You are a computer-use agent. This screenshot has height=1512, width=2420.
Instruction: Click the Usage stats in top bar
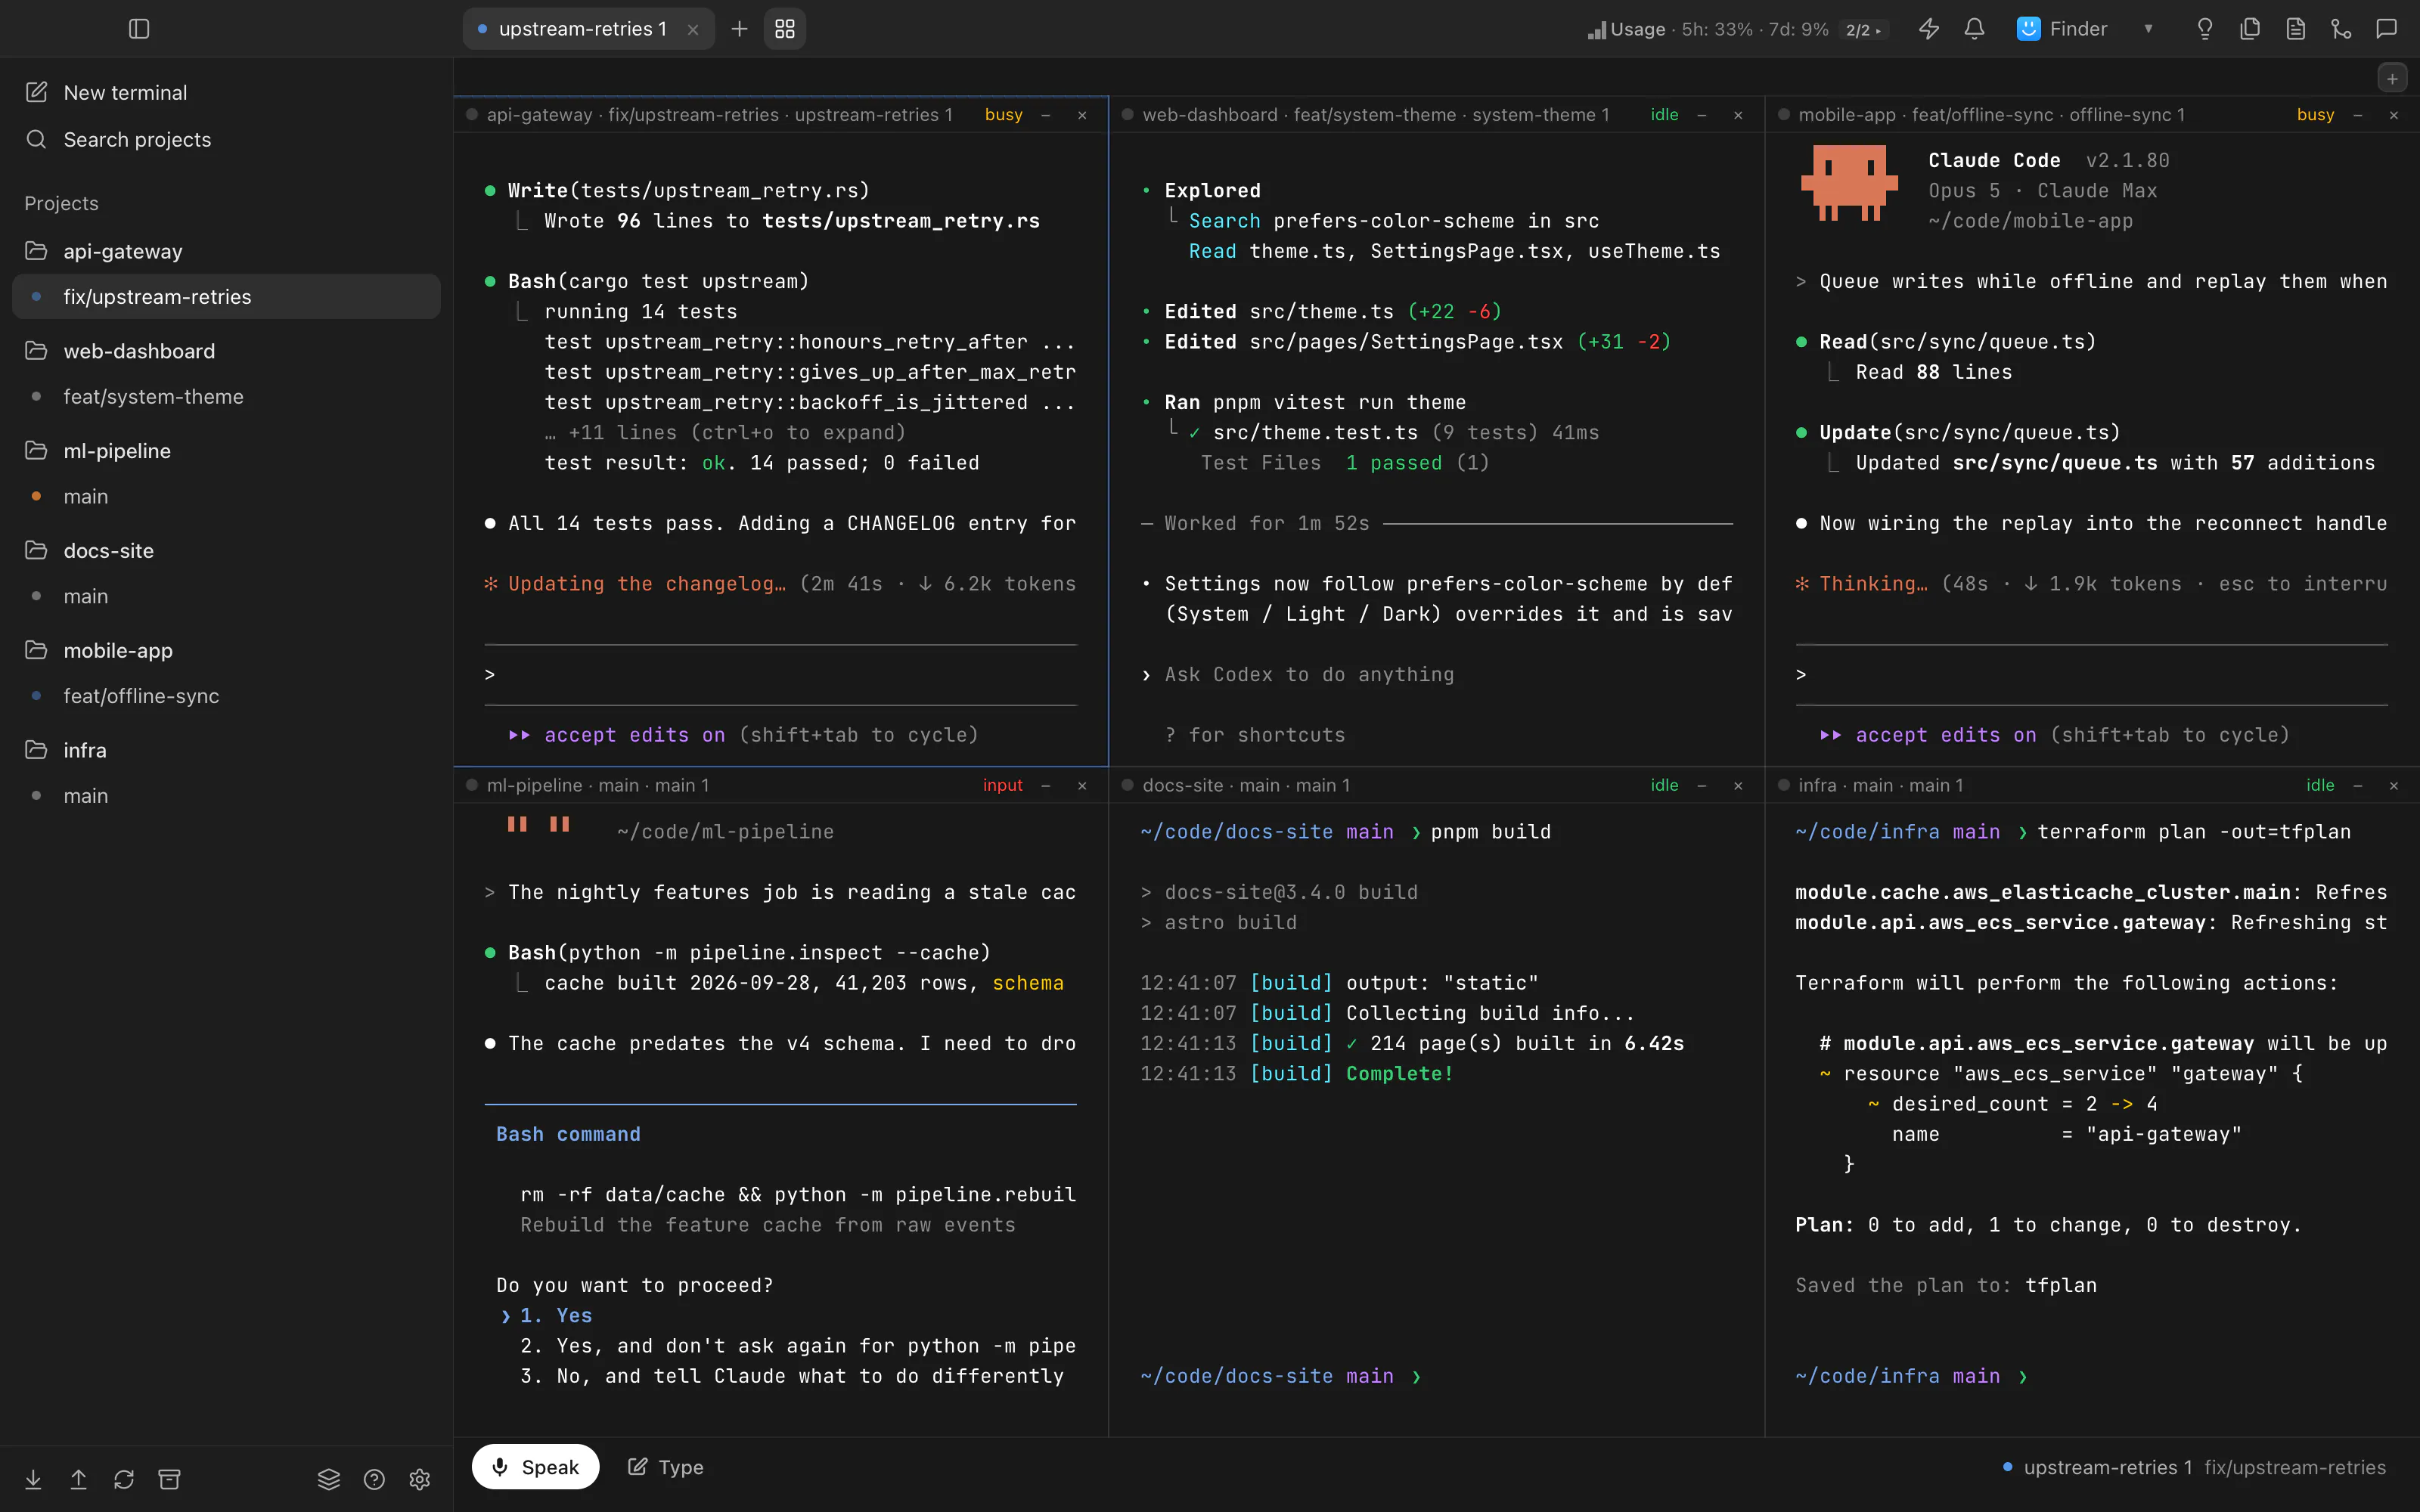[1708, 30]
